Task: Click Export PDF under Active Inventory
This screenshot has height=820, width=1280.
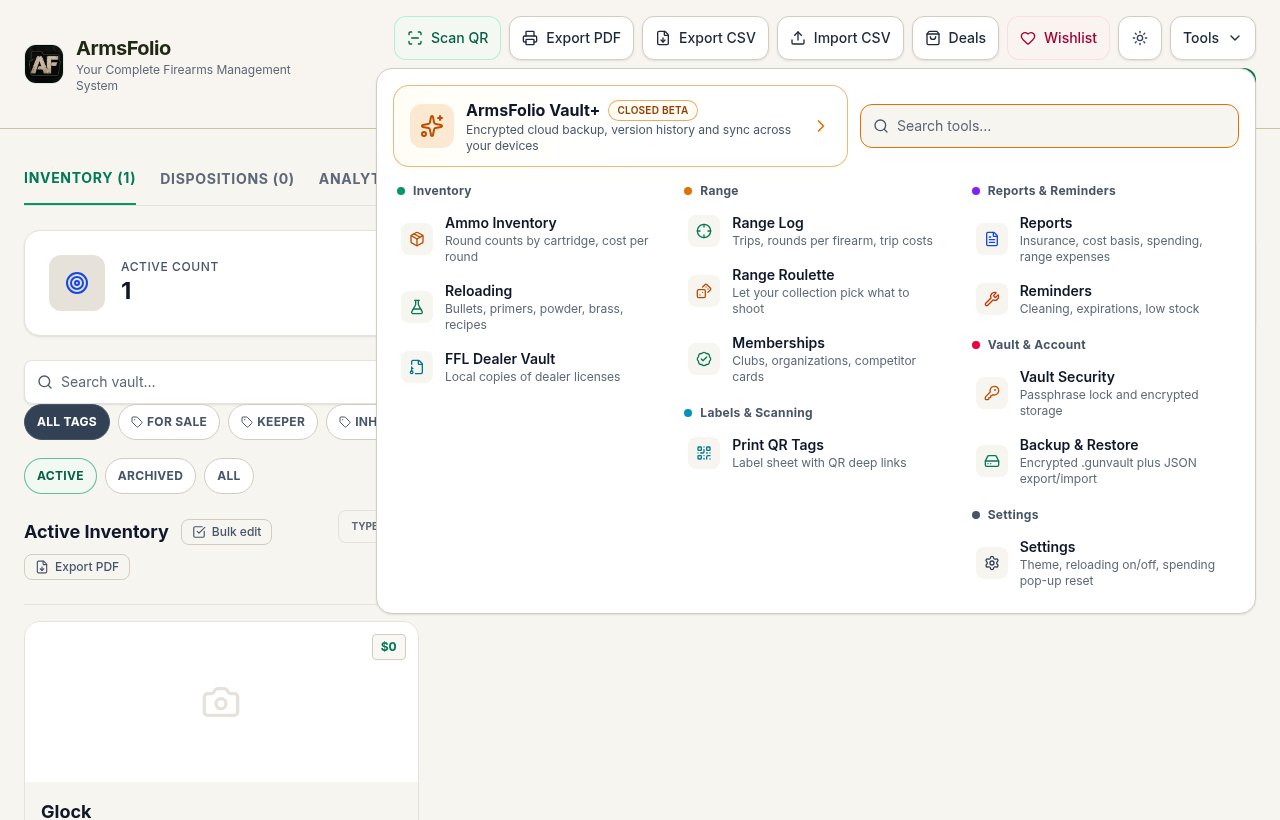Action: pos(77,567)
